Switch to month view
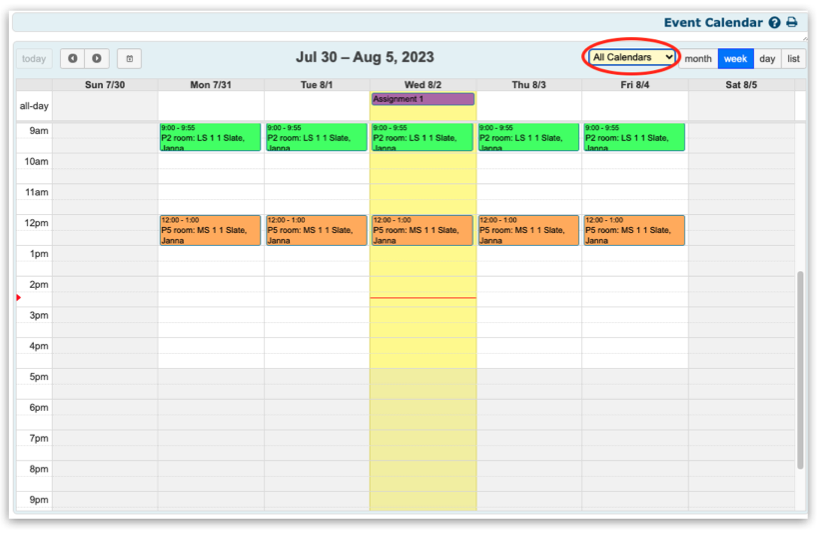The image size is (818, 533). click(x=698, y=58)
